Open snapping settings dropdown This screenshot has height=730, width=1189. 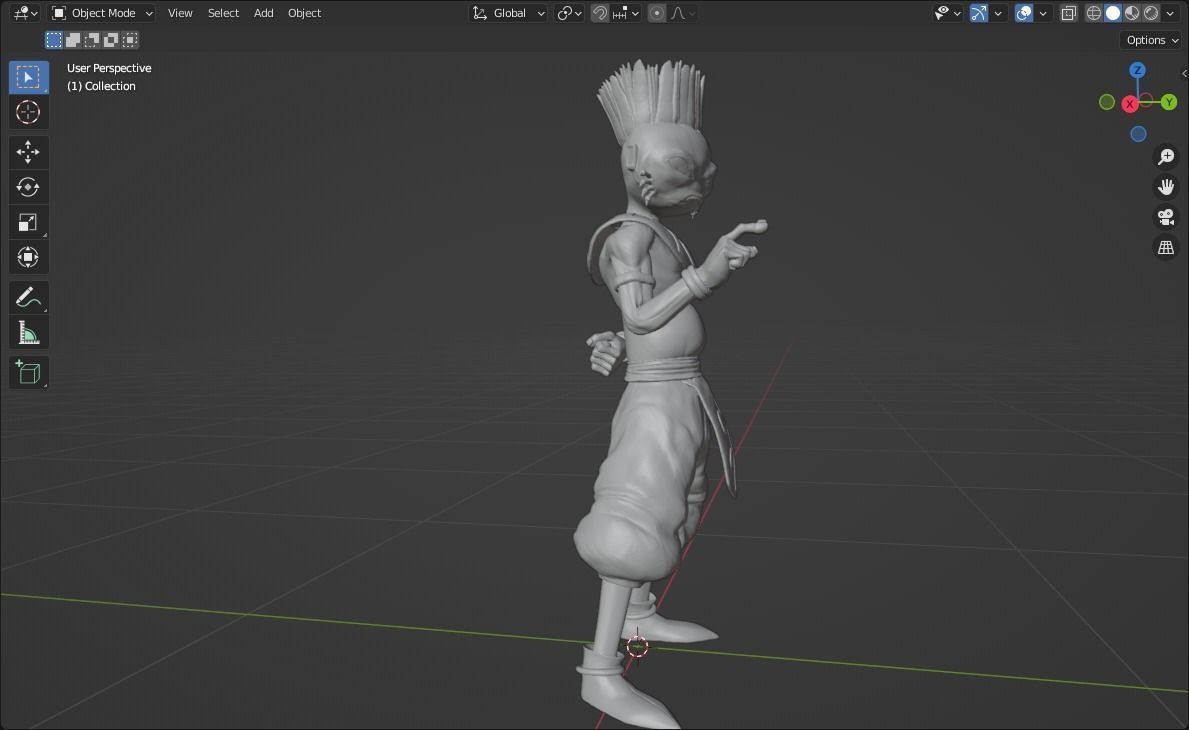626,13
